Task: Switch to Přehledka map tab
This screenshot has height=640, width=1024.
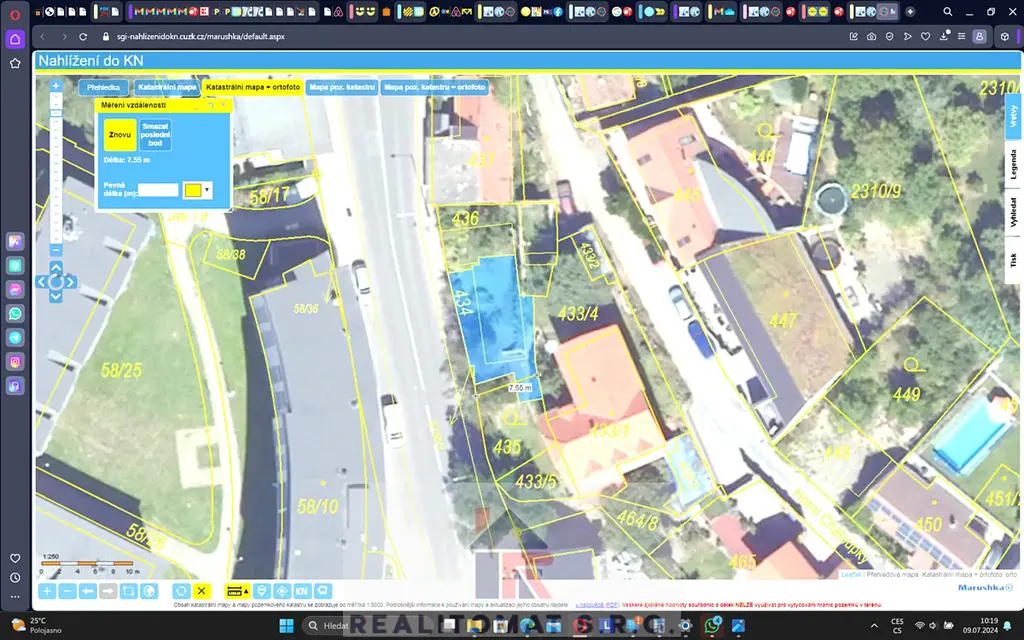Action: pos(103,88)
